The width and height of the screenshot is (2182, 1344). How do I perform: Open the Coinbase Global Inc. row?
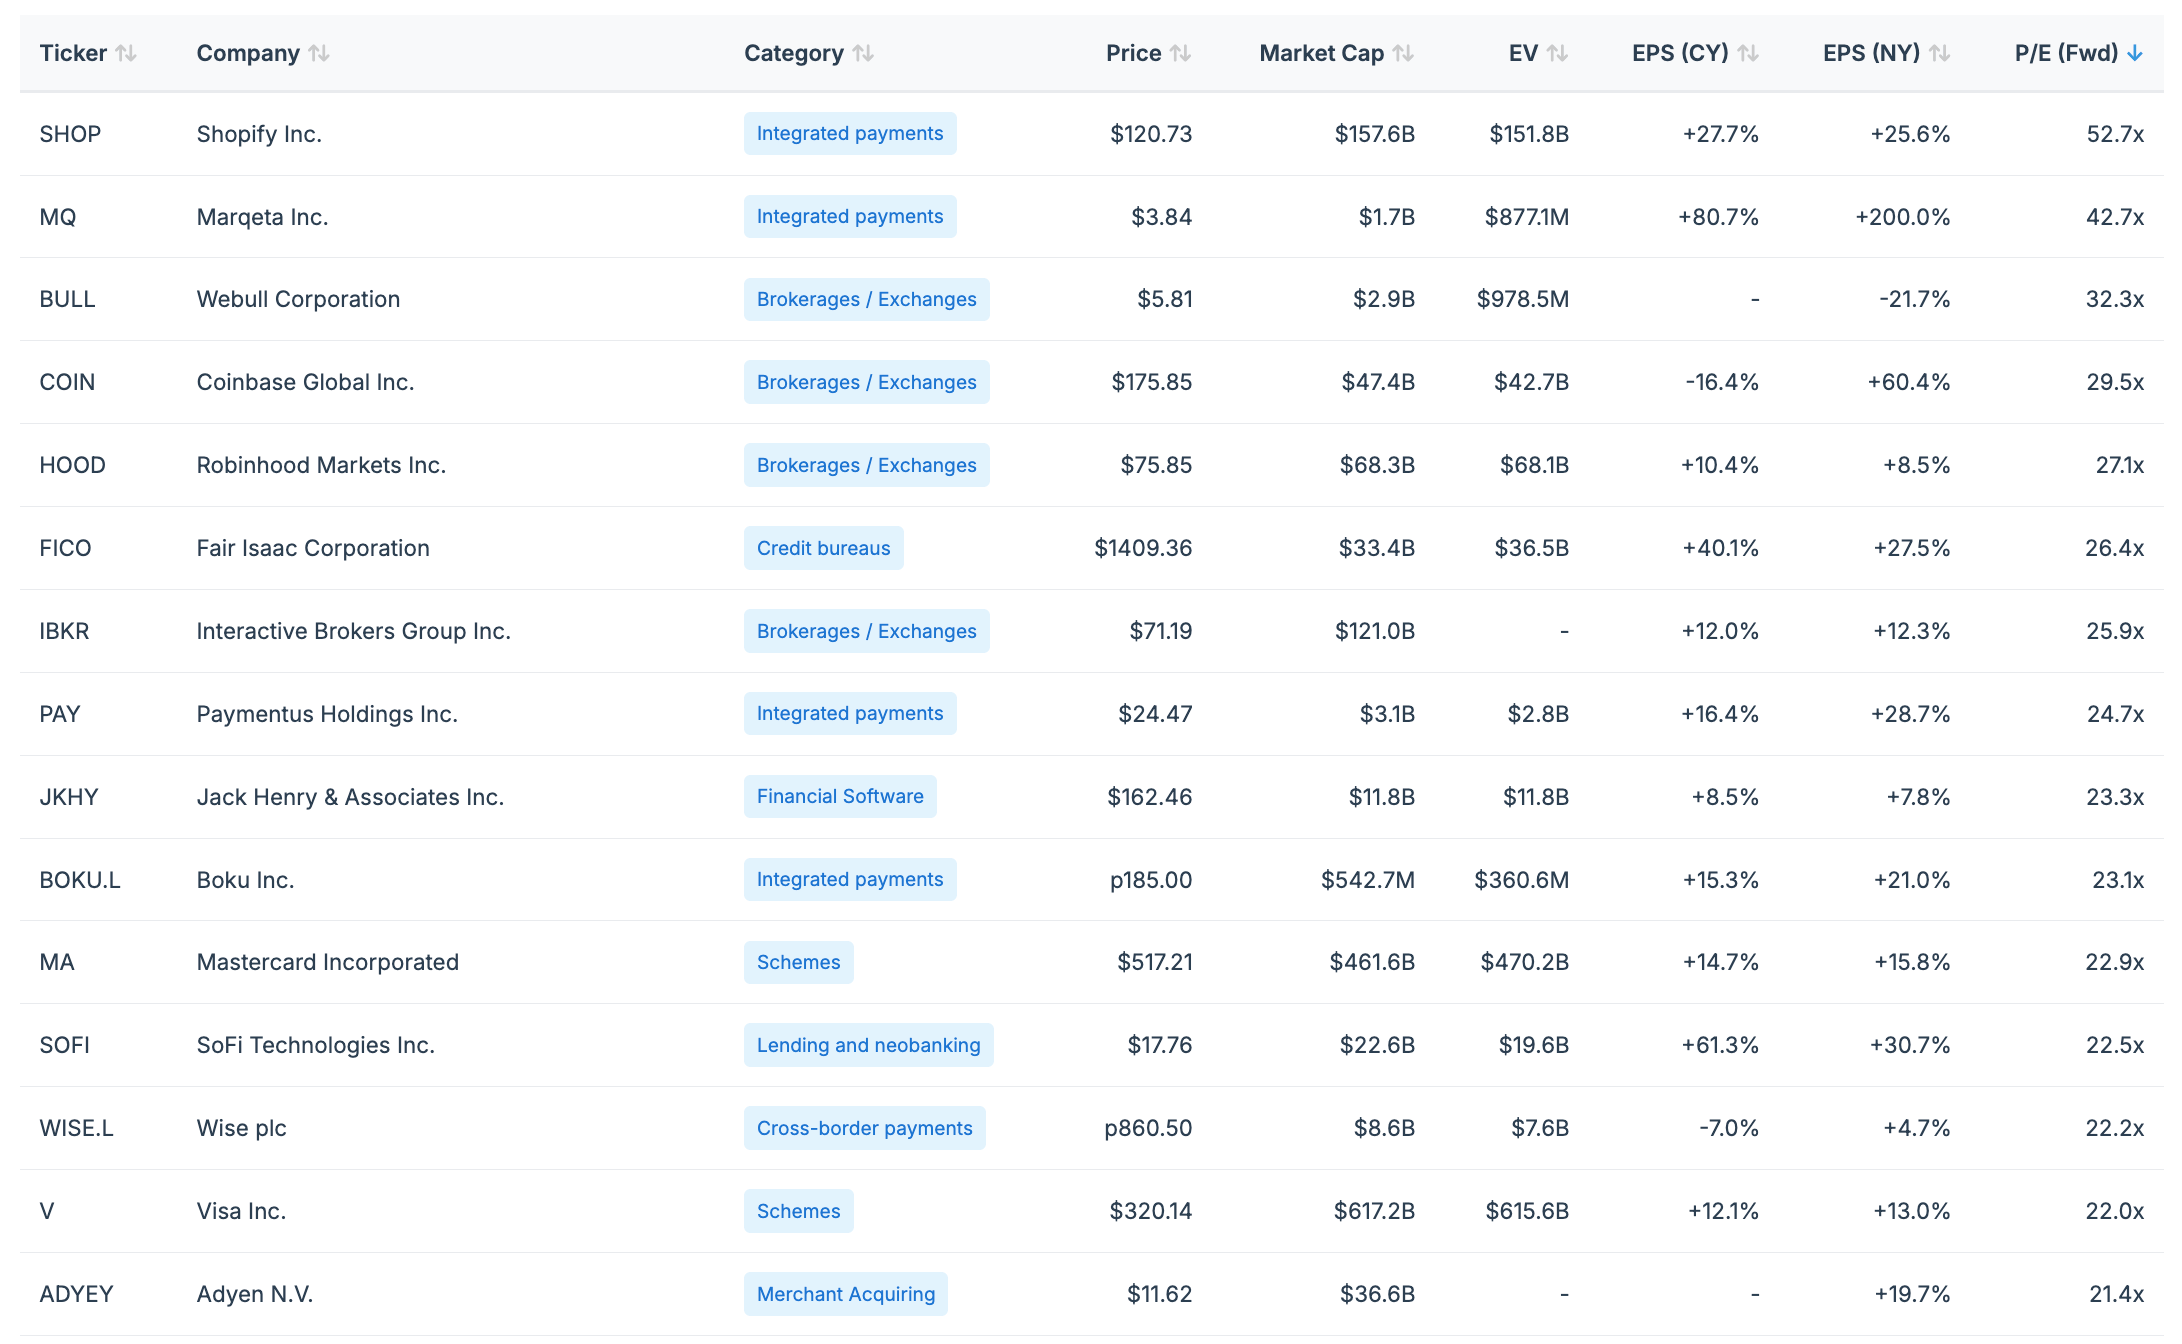click(x=305, y=382)
